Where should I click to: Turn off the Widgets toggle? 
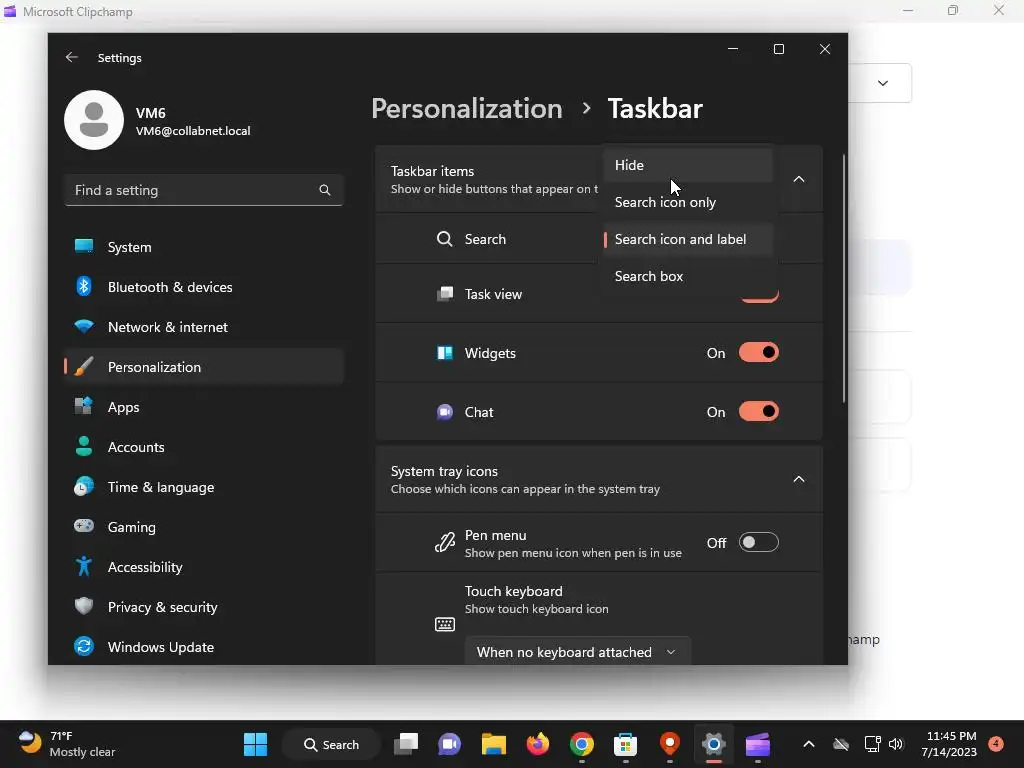tap(759, 353)
